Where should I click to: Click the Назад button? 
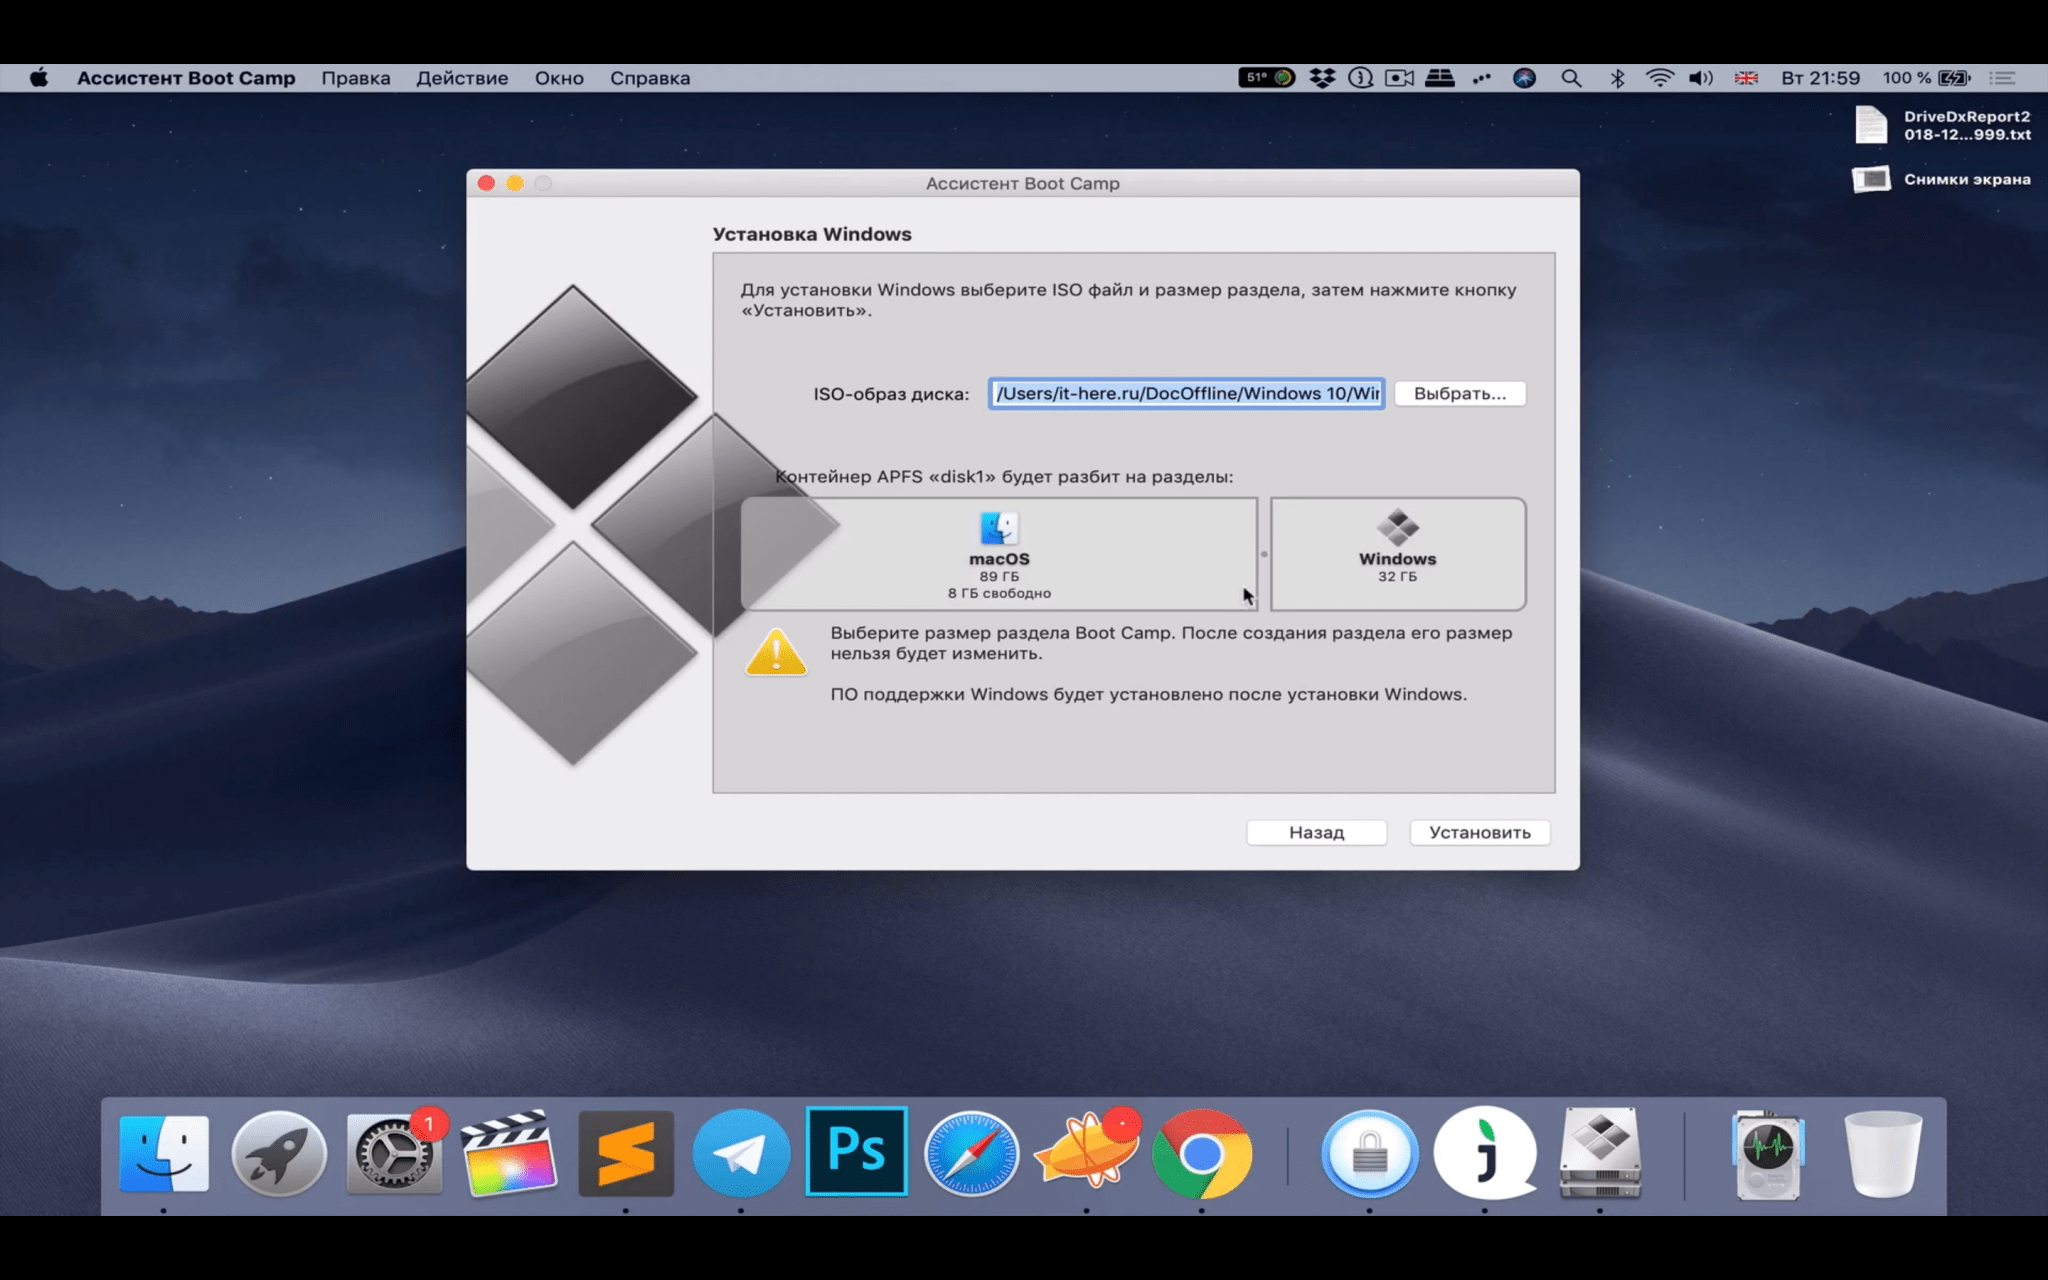tap(1316, 832)
